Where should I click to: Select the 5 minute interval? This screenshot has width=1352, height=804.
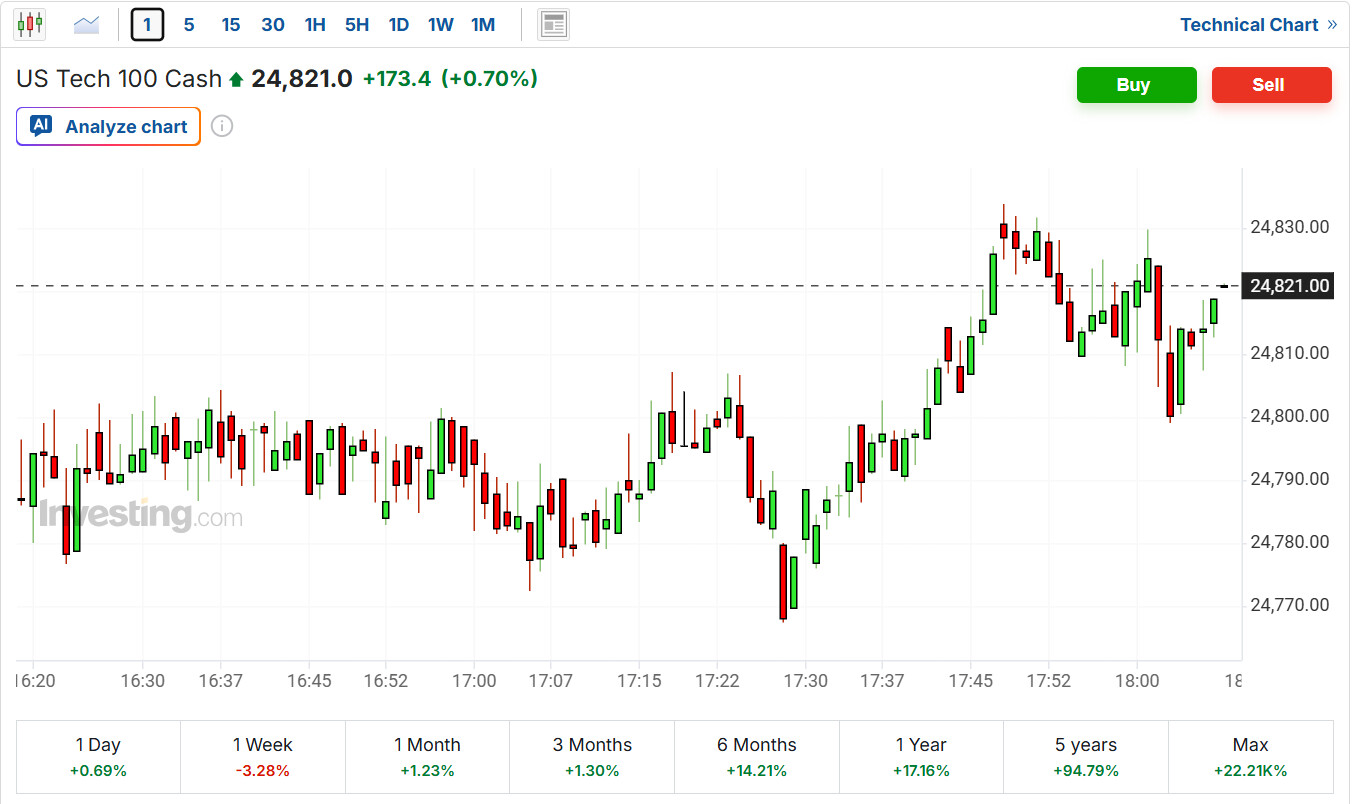(x=189, y=24)
